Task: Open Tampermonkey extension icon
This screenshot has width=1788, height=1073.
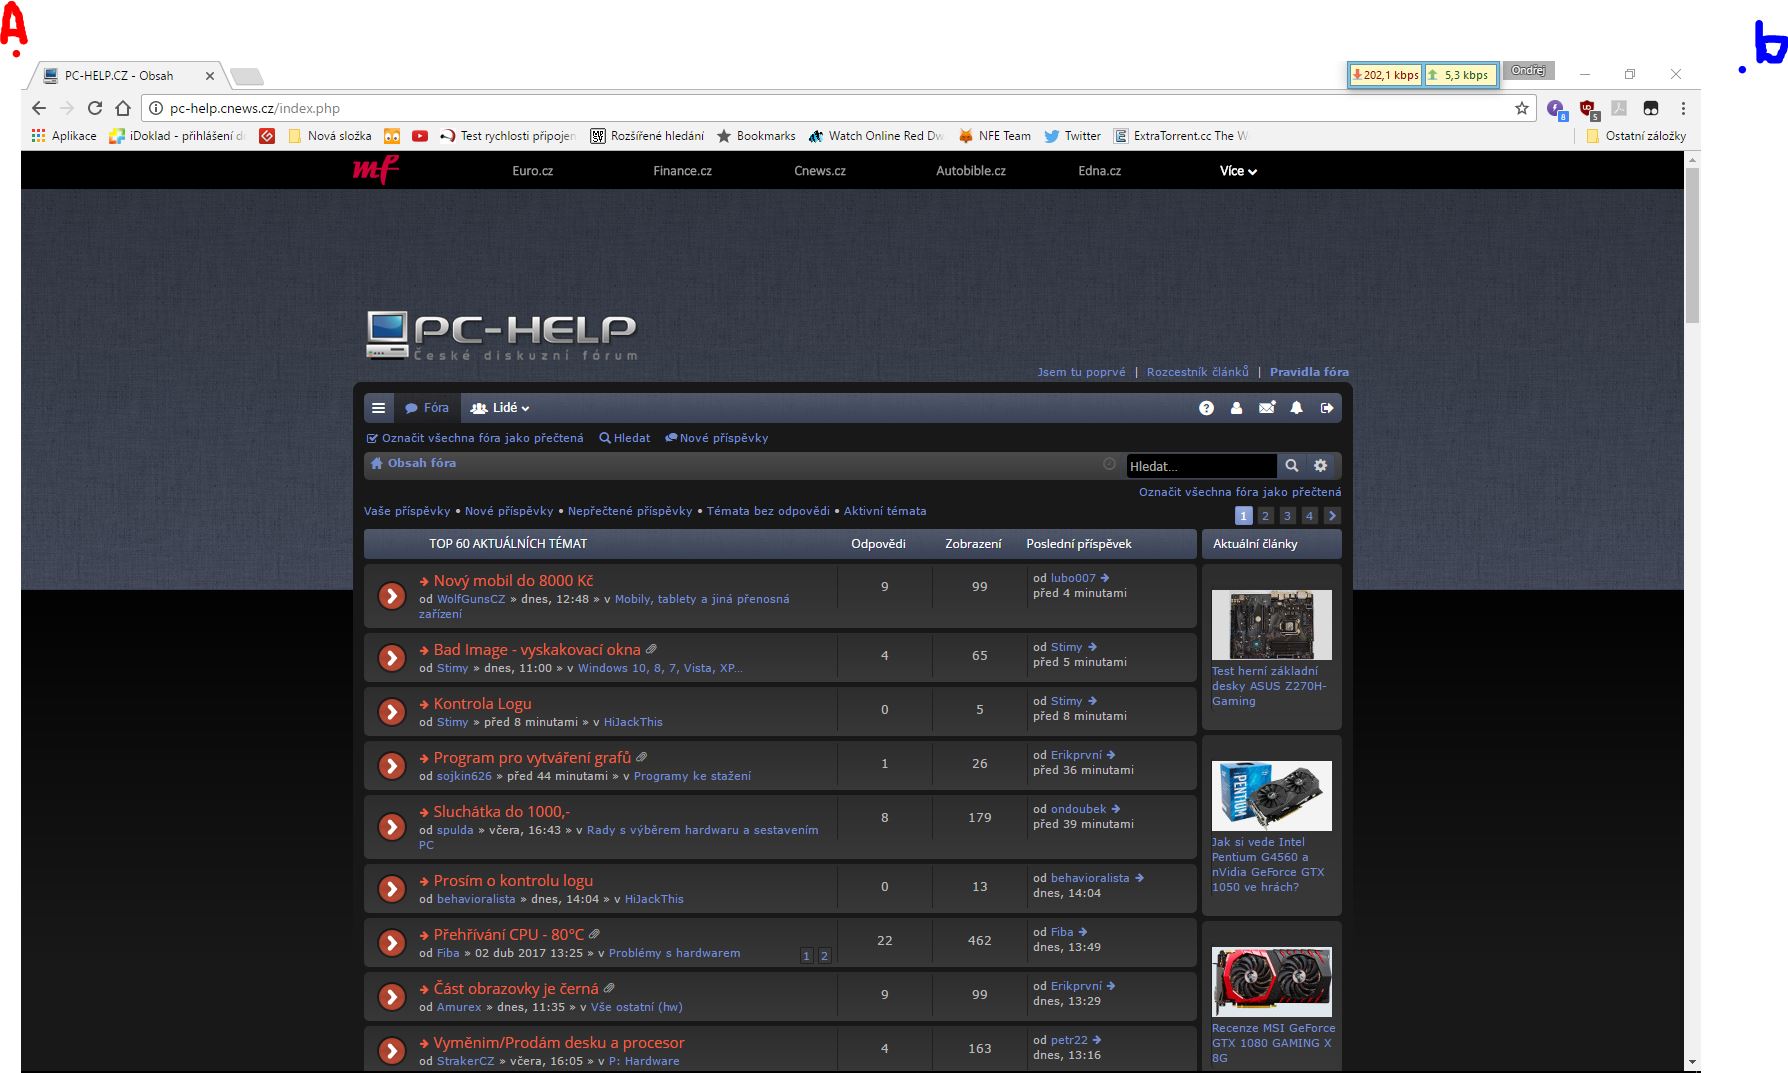Action: 1651,108
